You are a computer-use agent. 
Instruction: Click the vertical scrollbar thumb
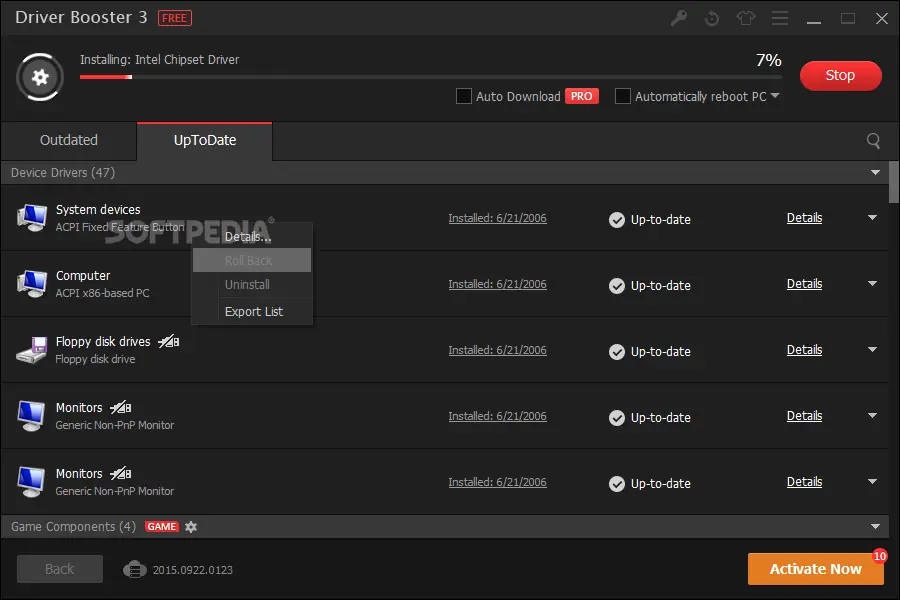(894, 182)
